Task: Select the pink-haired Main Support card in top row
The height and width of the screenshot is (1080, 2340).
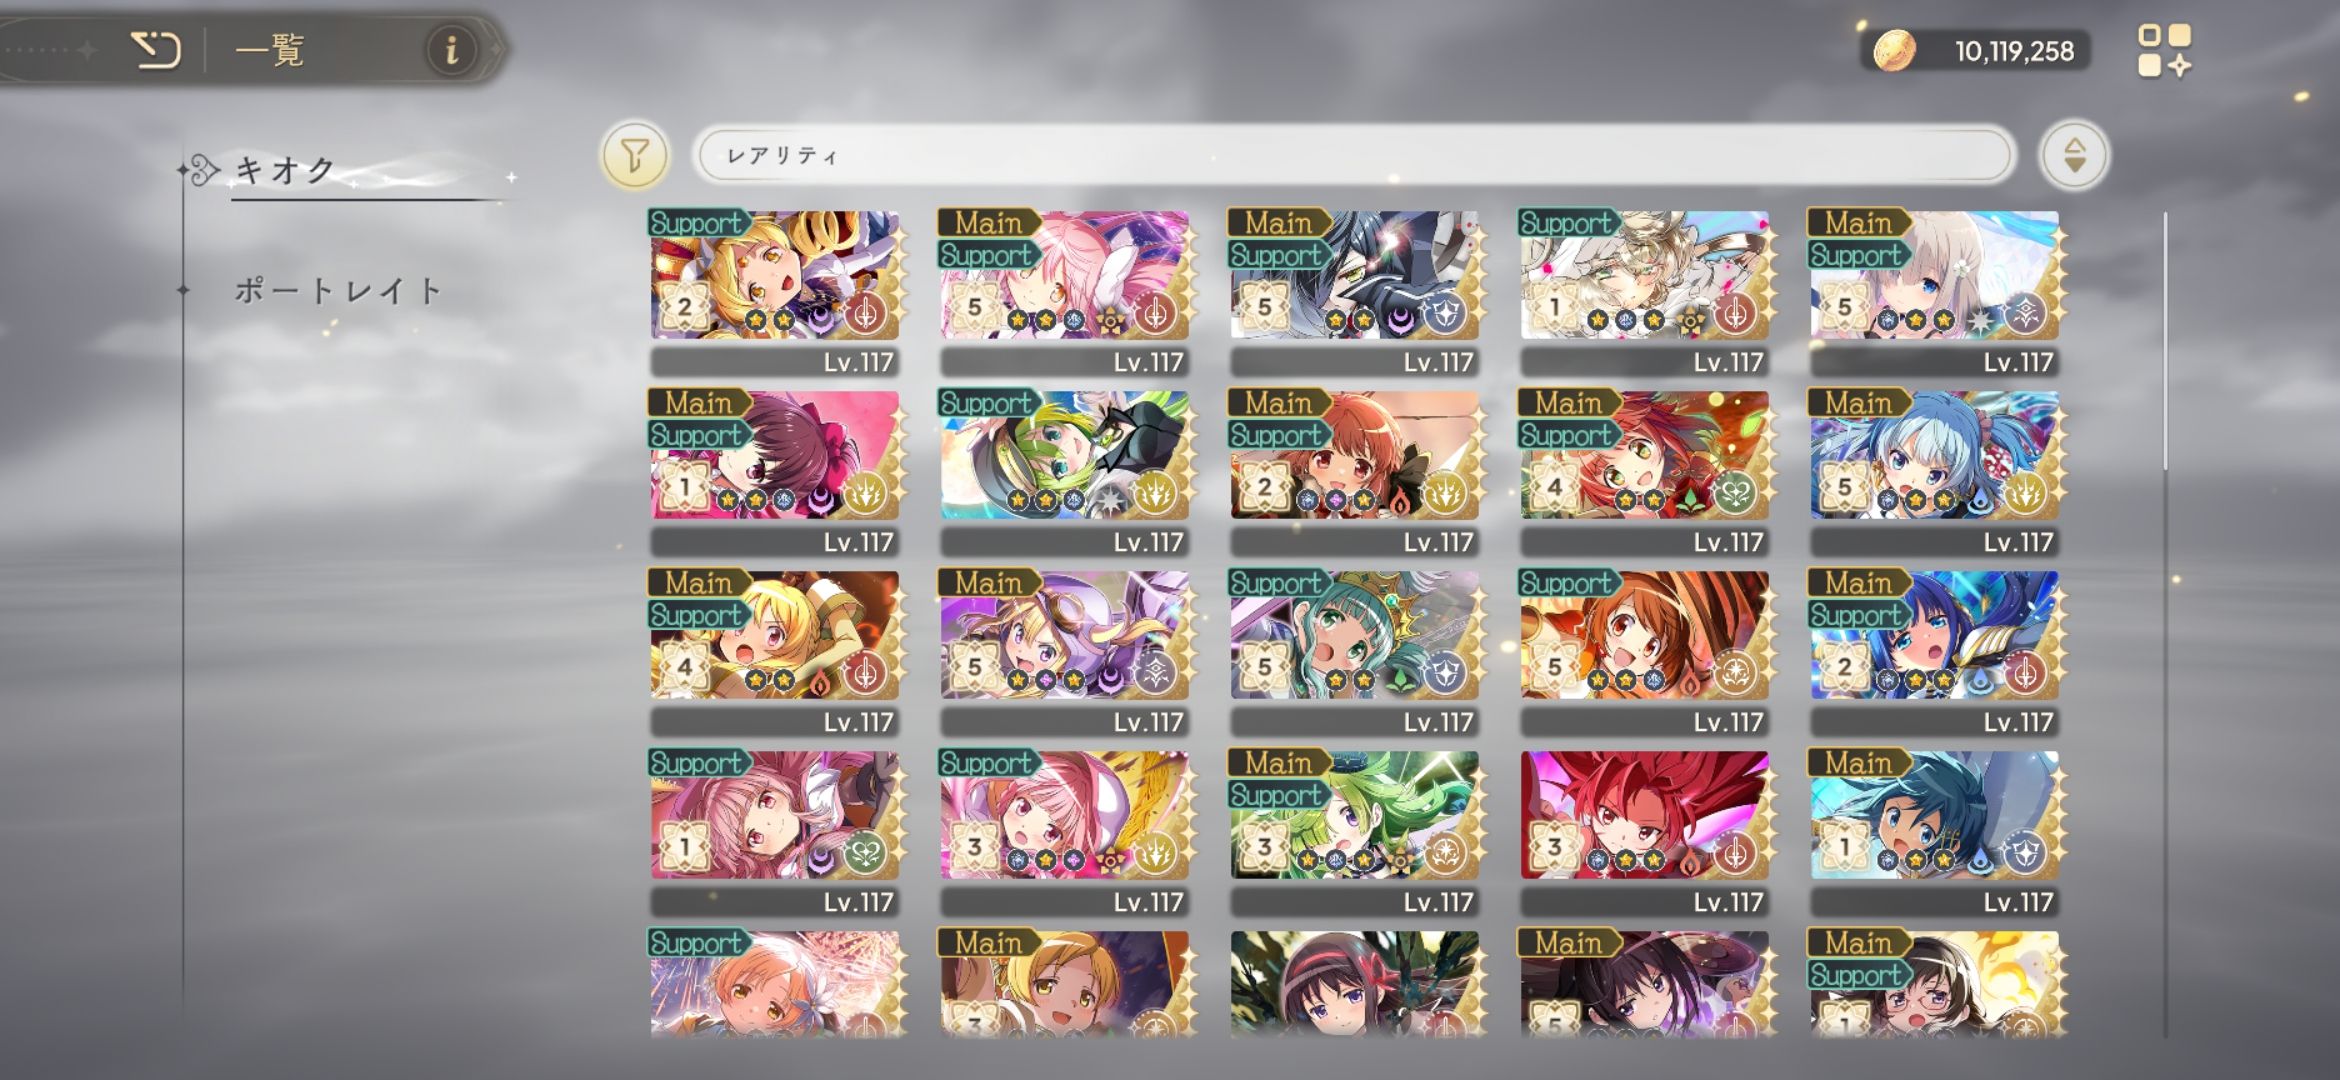Action: click(x=1065, y=292)
